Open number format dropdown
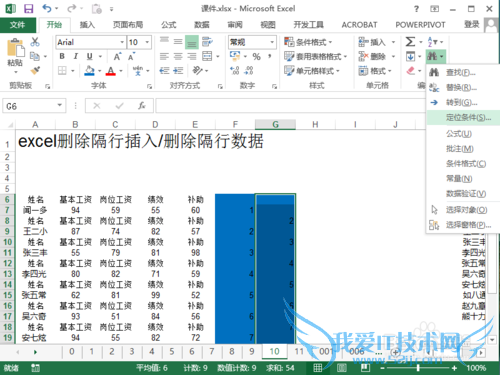 272,42
